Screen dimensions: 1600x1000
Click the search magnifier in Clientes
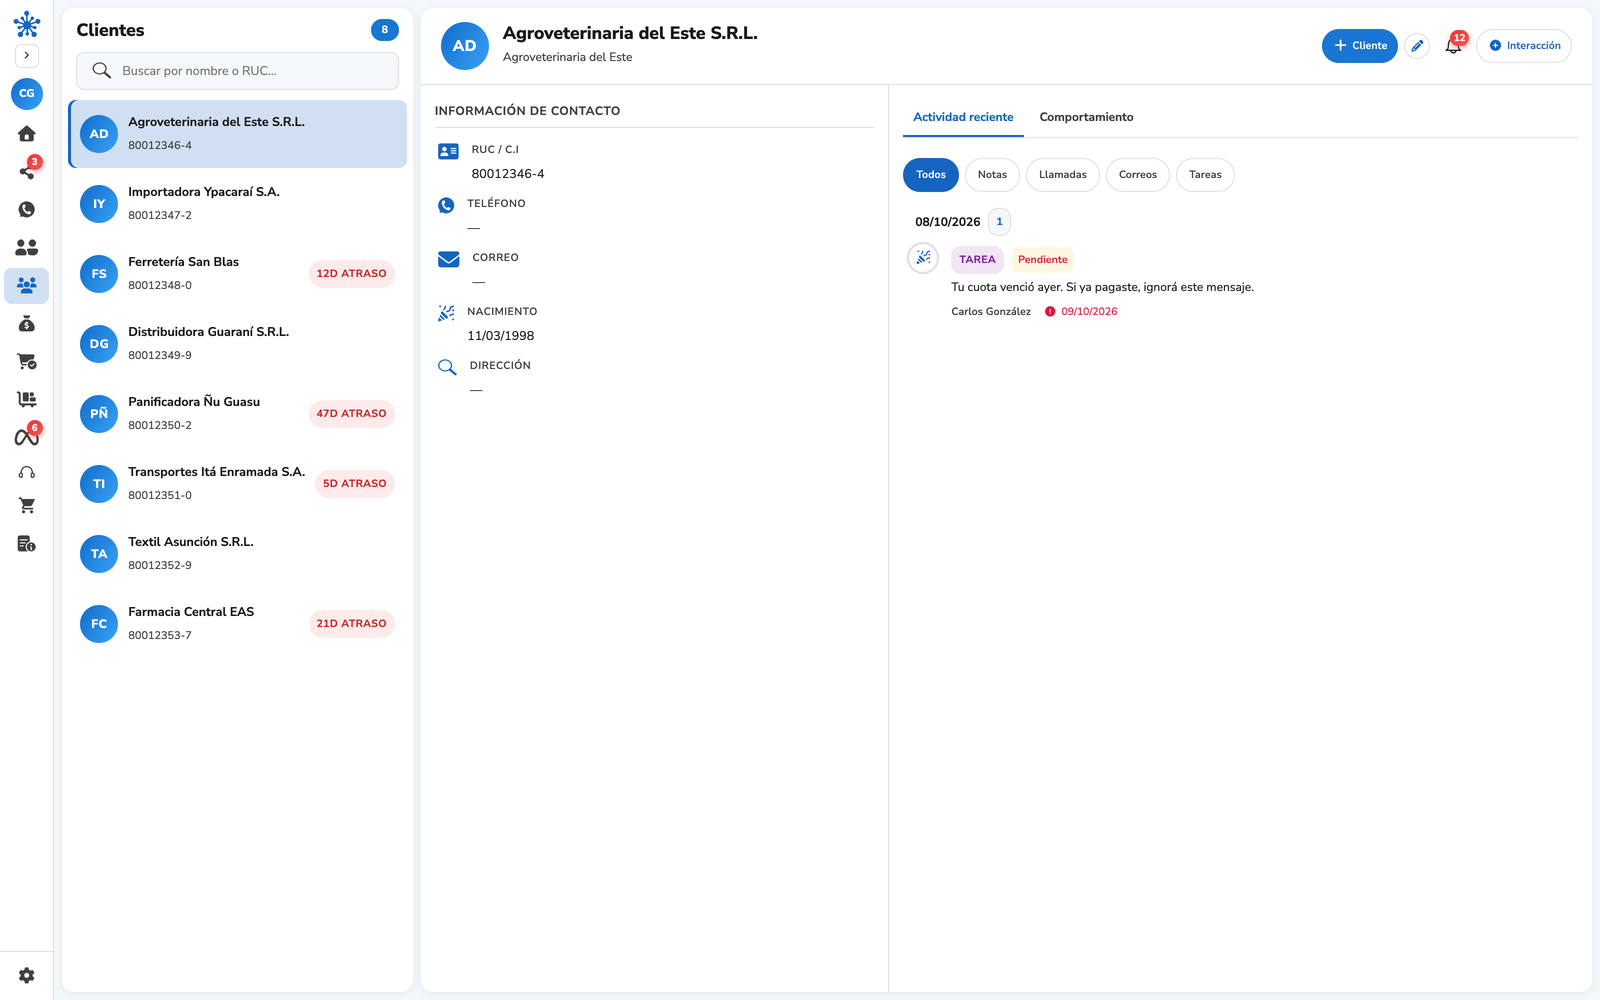(x=101, y=71)
